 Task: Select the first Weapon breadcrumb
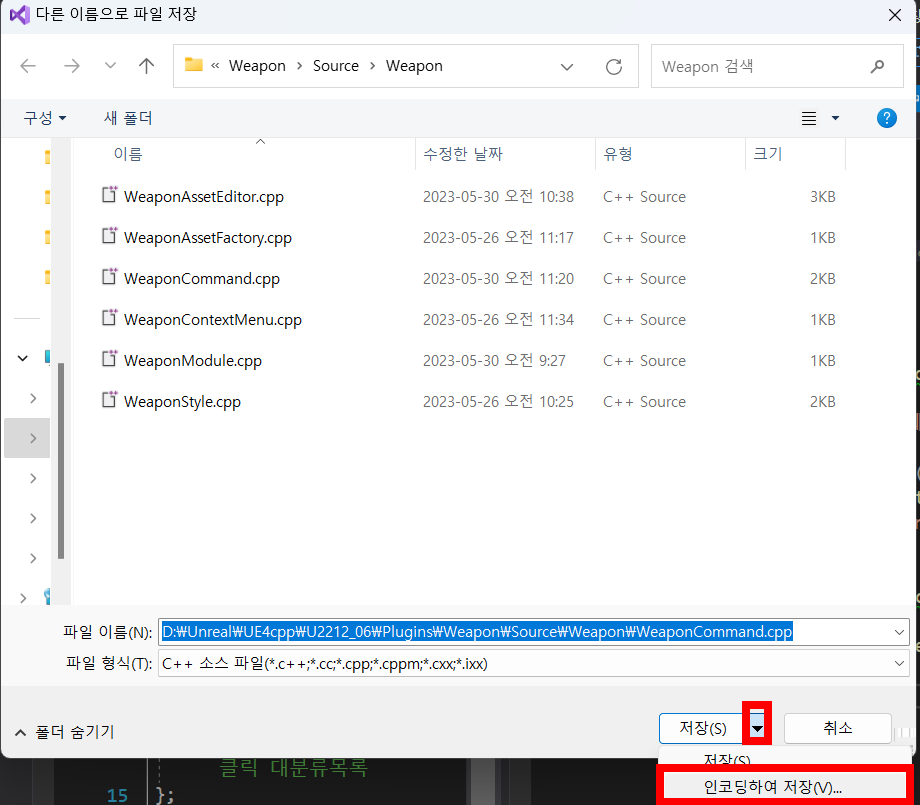coord(257,66)
